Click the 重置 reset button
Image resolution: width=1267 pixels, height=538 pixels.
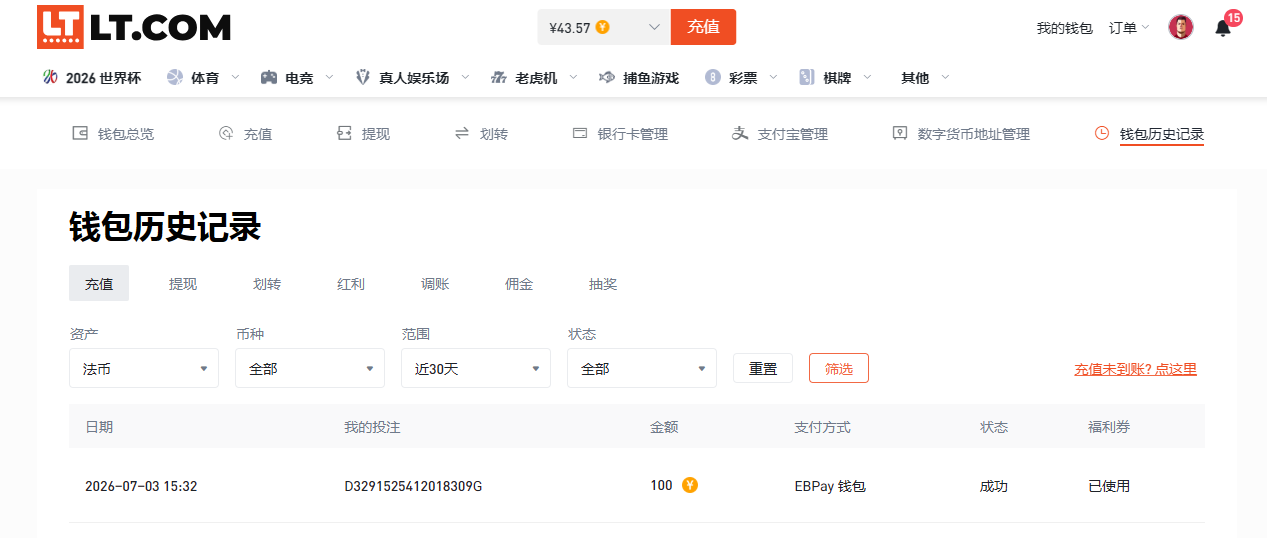click(763, 368)
